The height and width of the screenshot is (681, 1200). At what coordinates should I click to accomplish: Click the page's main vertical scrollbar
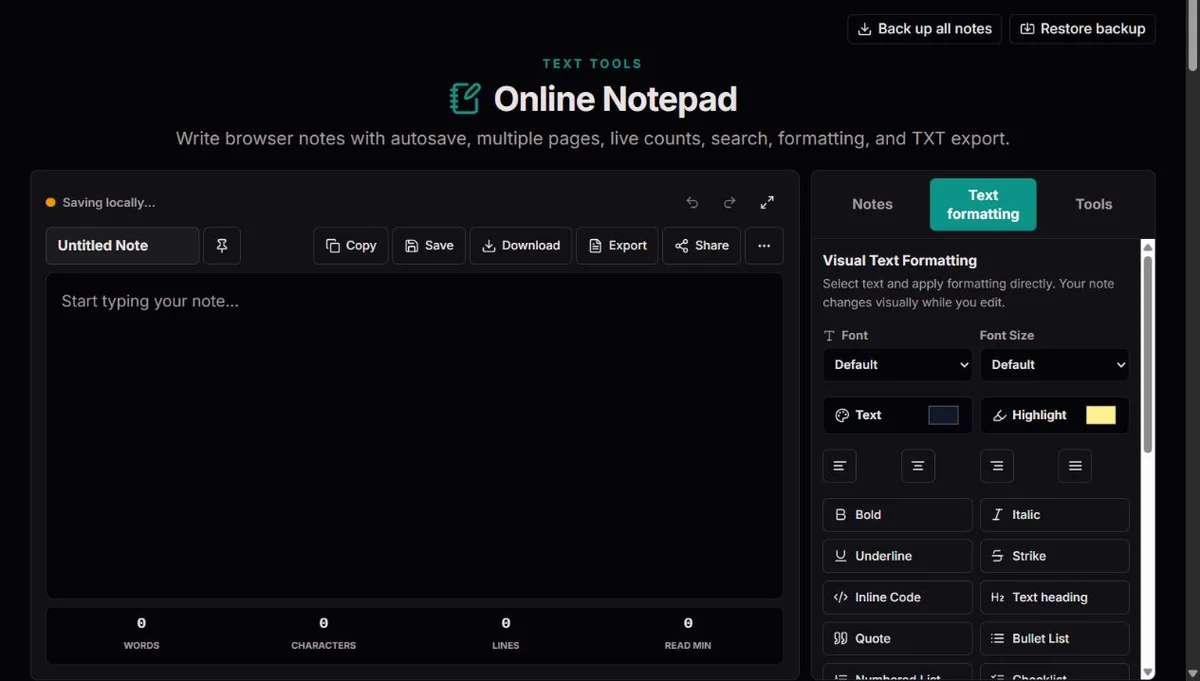pos(1192,36)
